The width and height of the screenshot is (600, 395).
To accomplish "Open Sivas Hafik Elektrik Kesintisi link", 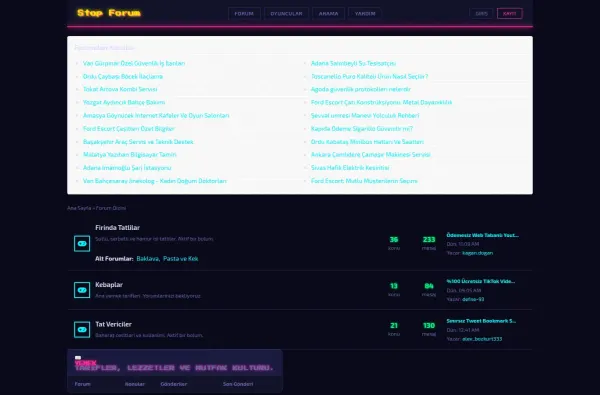I will [x=350, y=168].
